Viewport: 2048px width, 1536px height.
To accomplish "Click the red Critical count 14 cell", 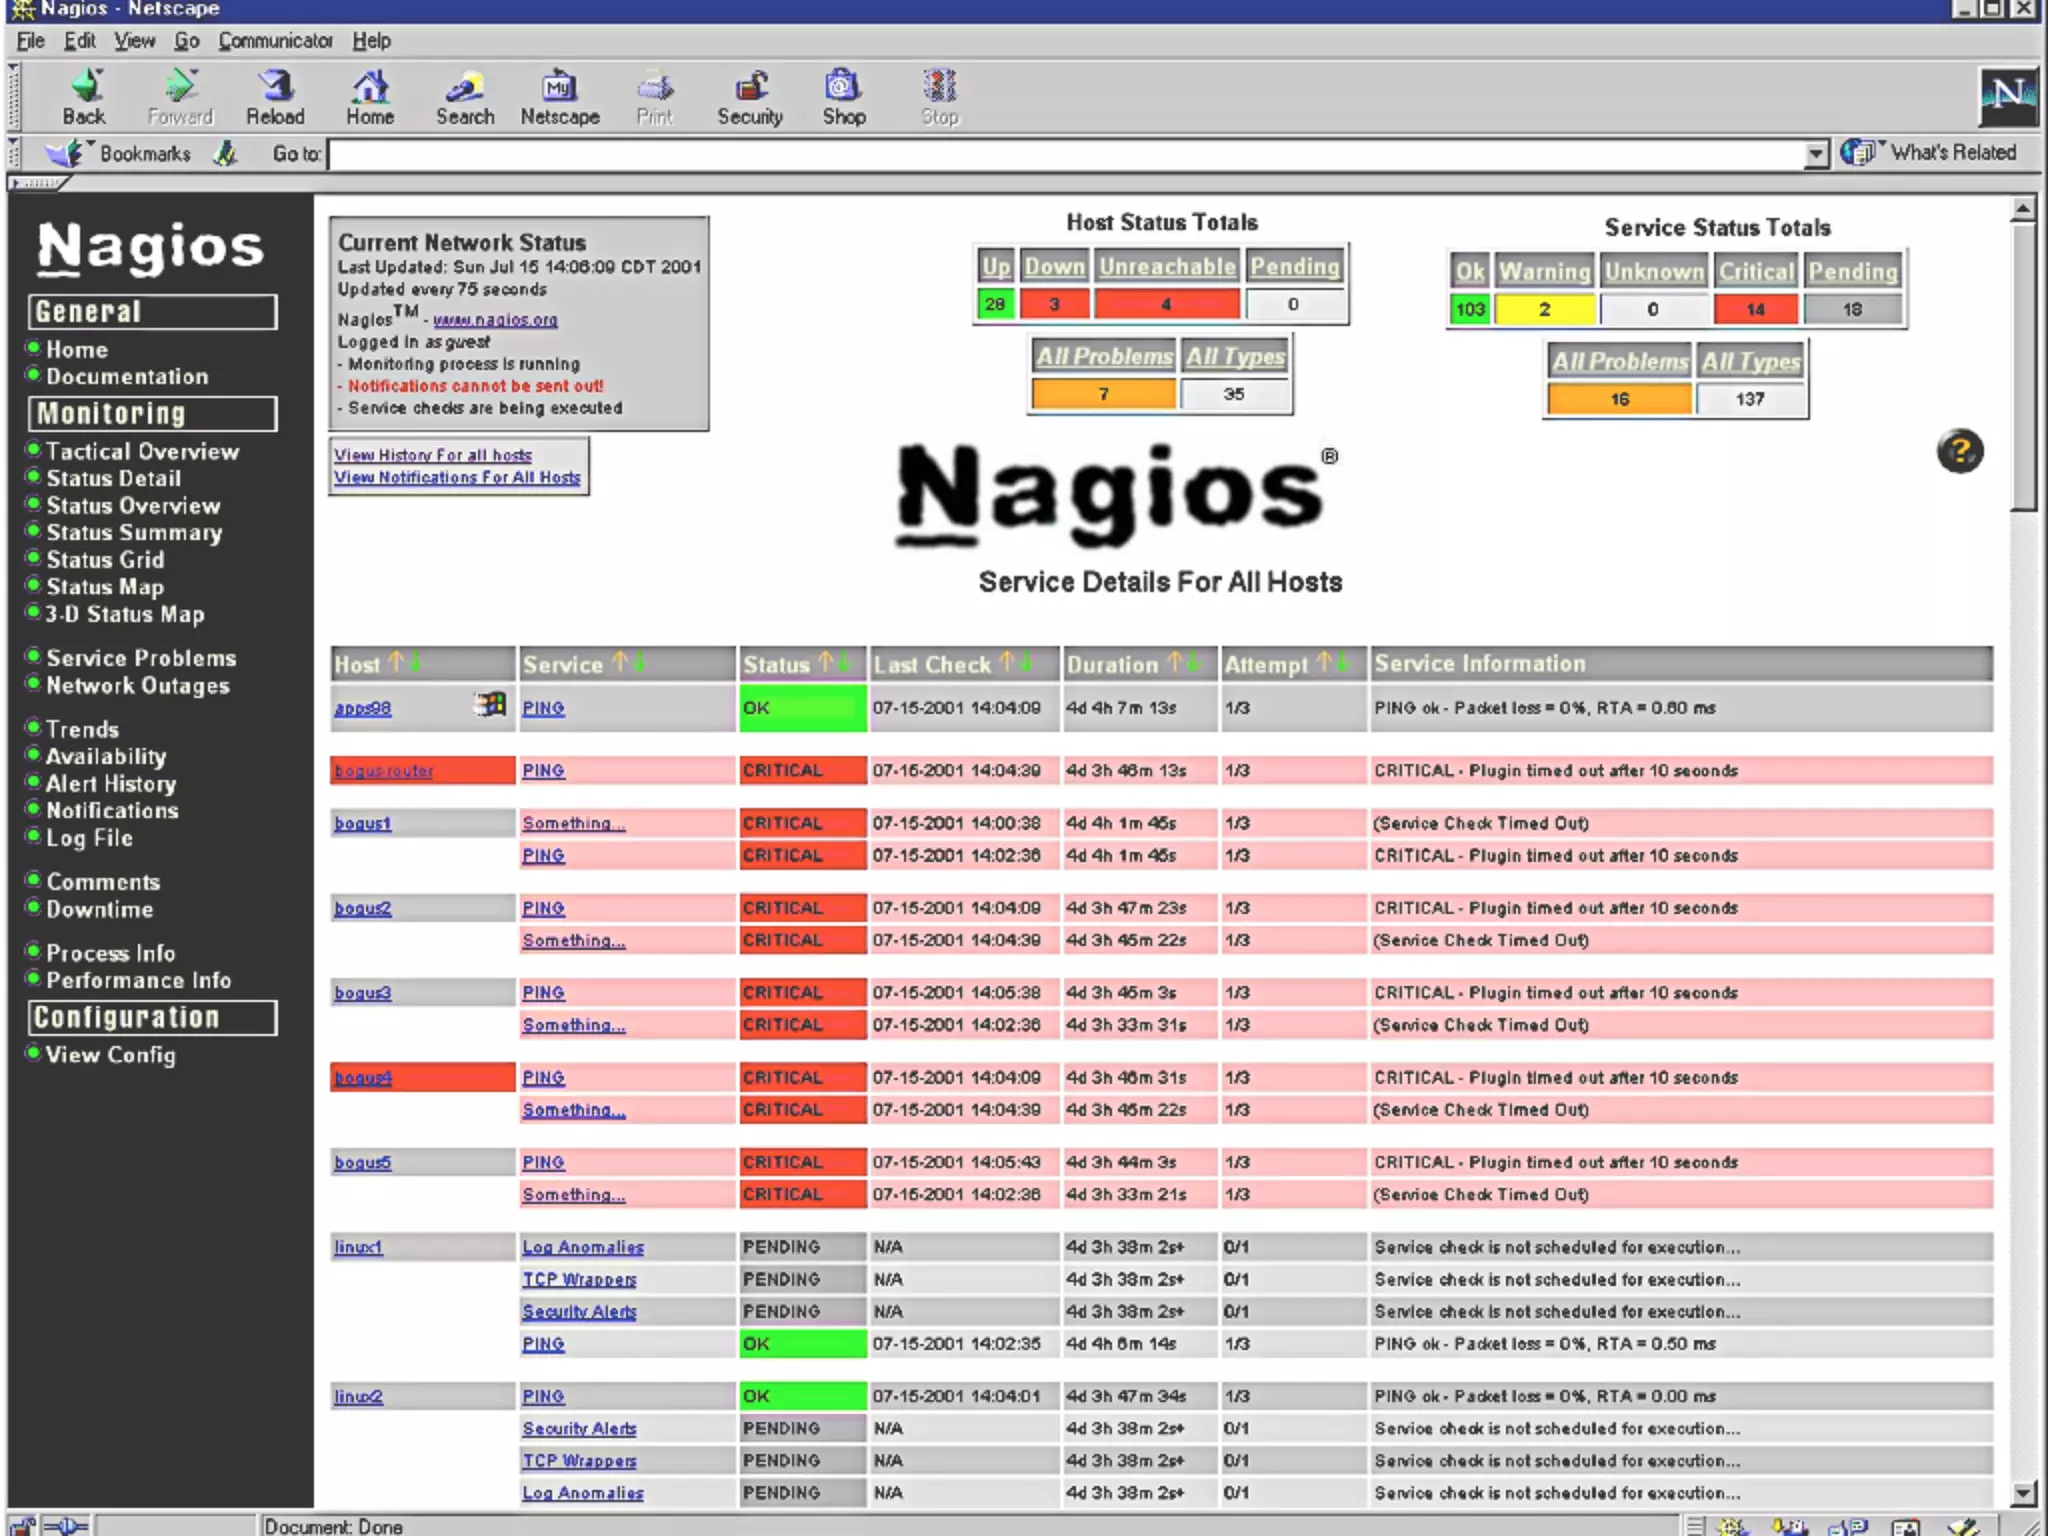I will (x=1755, y=310).
